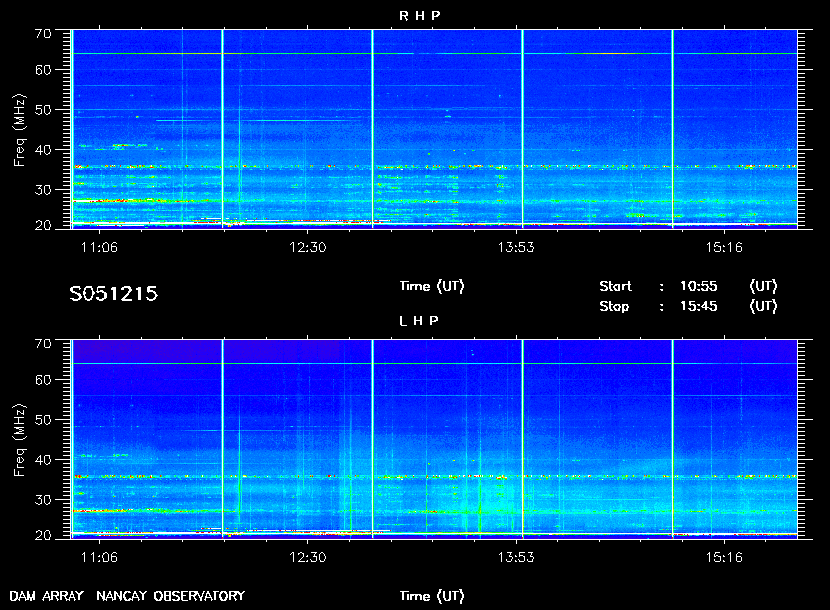Screen dimensions: 830x610
Task: Click the 60 frequency label on RHP axis
Action: coord(43,70)
